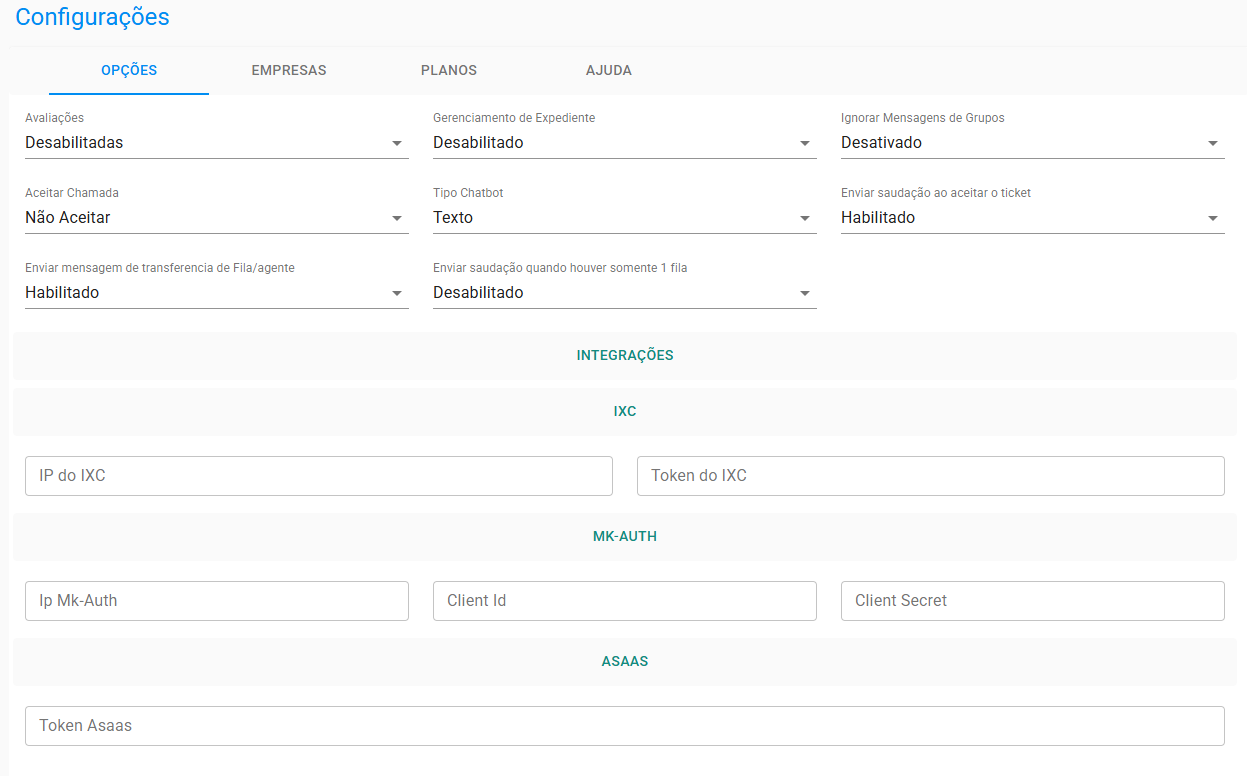1247x776 pixels.
Task: Expand transferencia de Fila/agente message dropdown
Action: [x=216, y=293]
